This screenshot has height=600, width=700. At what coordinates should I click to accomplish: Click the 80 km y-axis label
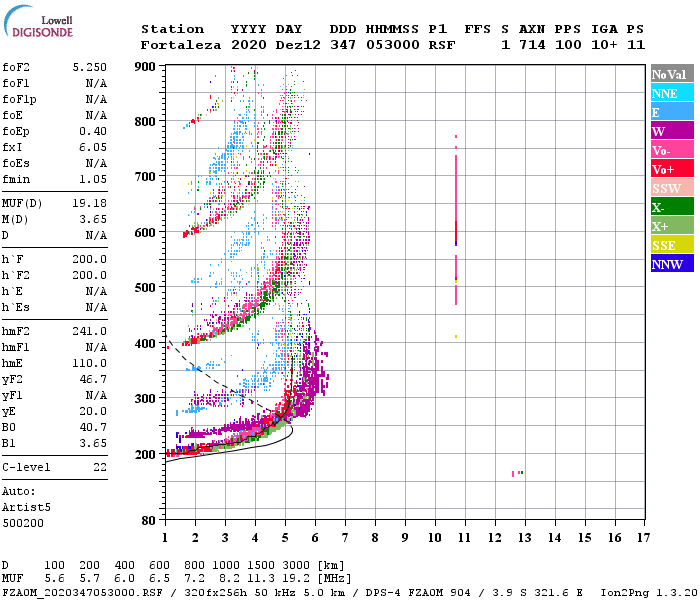click(149, 521)
